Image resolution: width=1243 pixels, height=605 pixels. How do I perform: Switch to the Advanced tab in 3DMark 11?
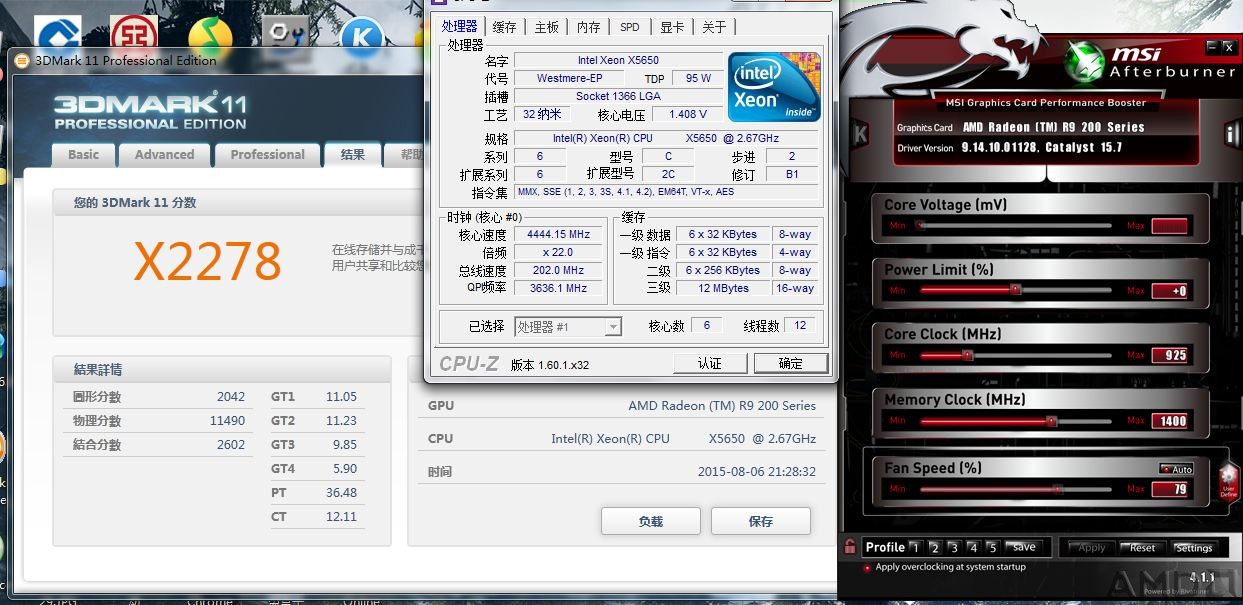(x=165, y=155)
